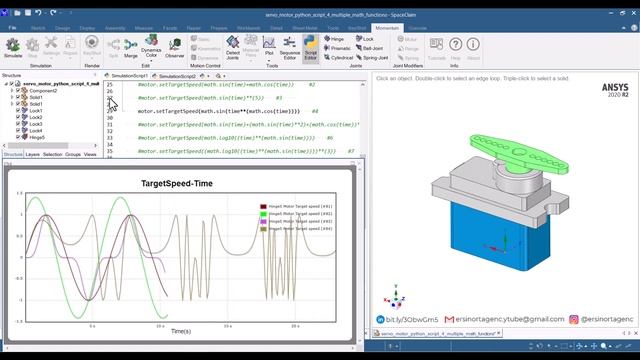Select the Hinge joint tool
The width and height of the screenshot is (640, 360).
(x=334, y=39)
